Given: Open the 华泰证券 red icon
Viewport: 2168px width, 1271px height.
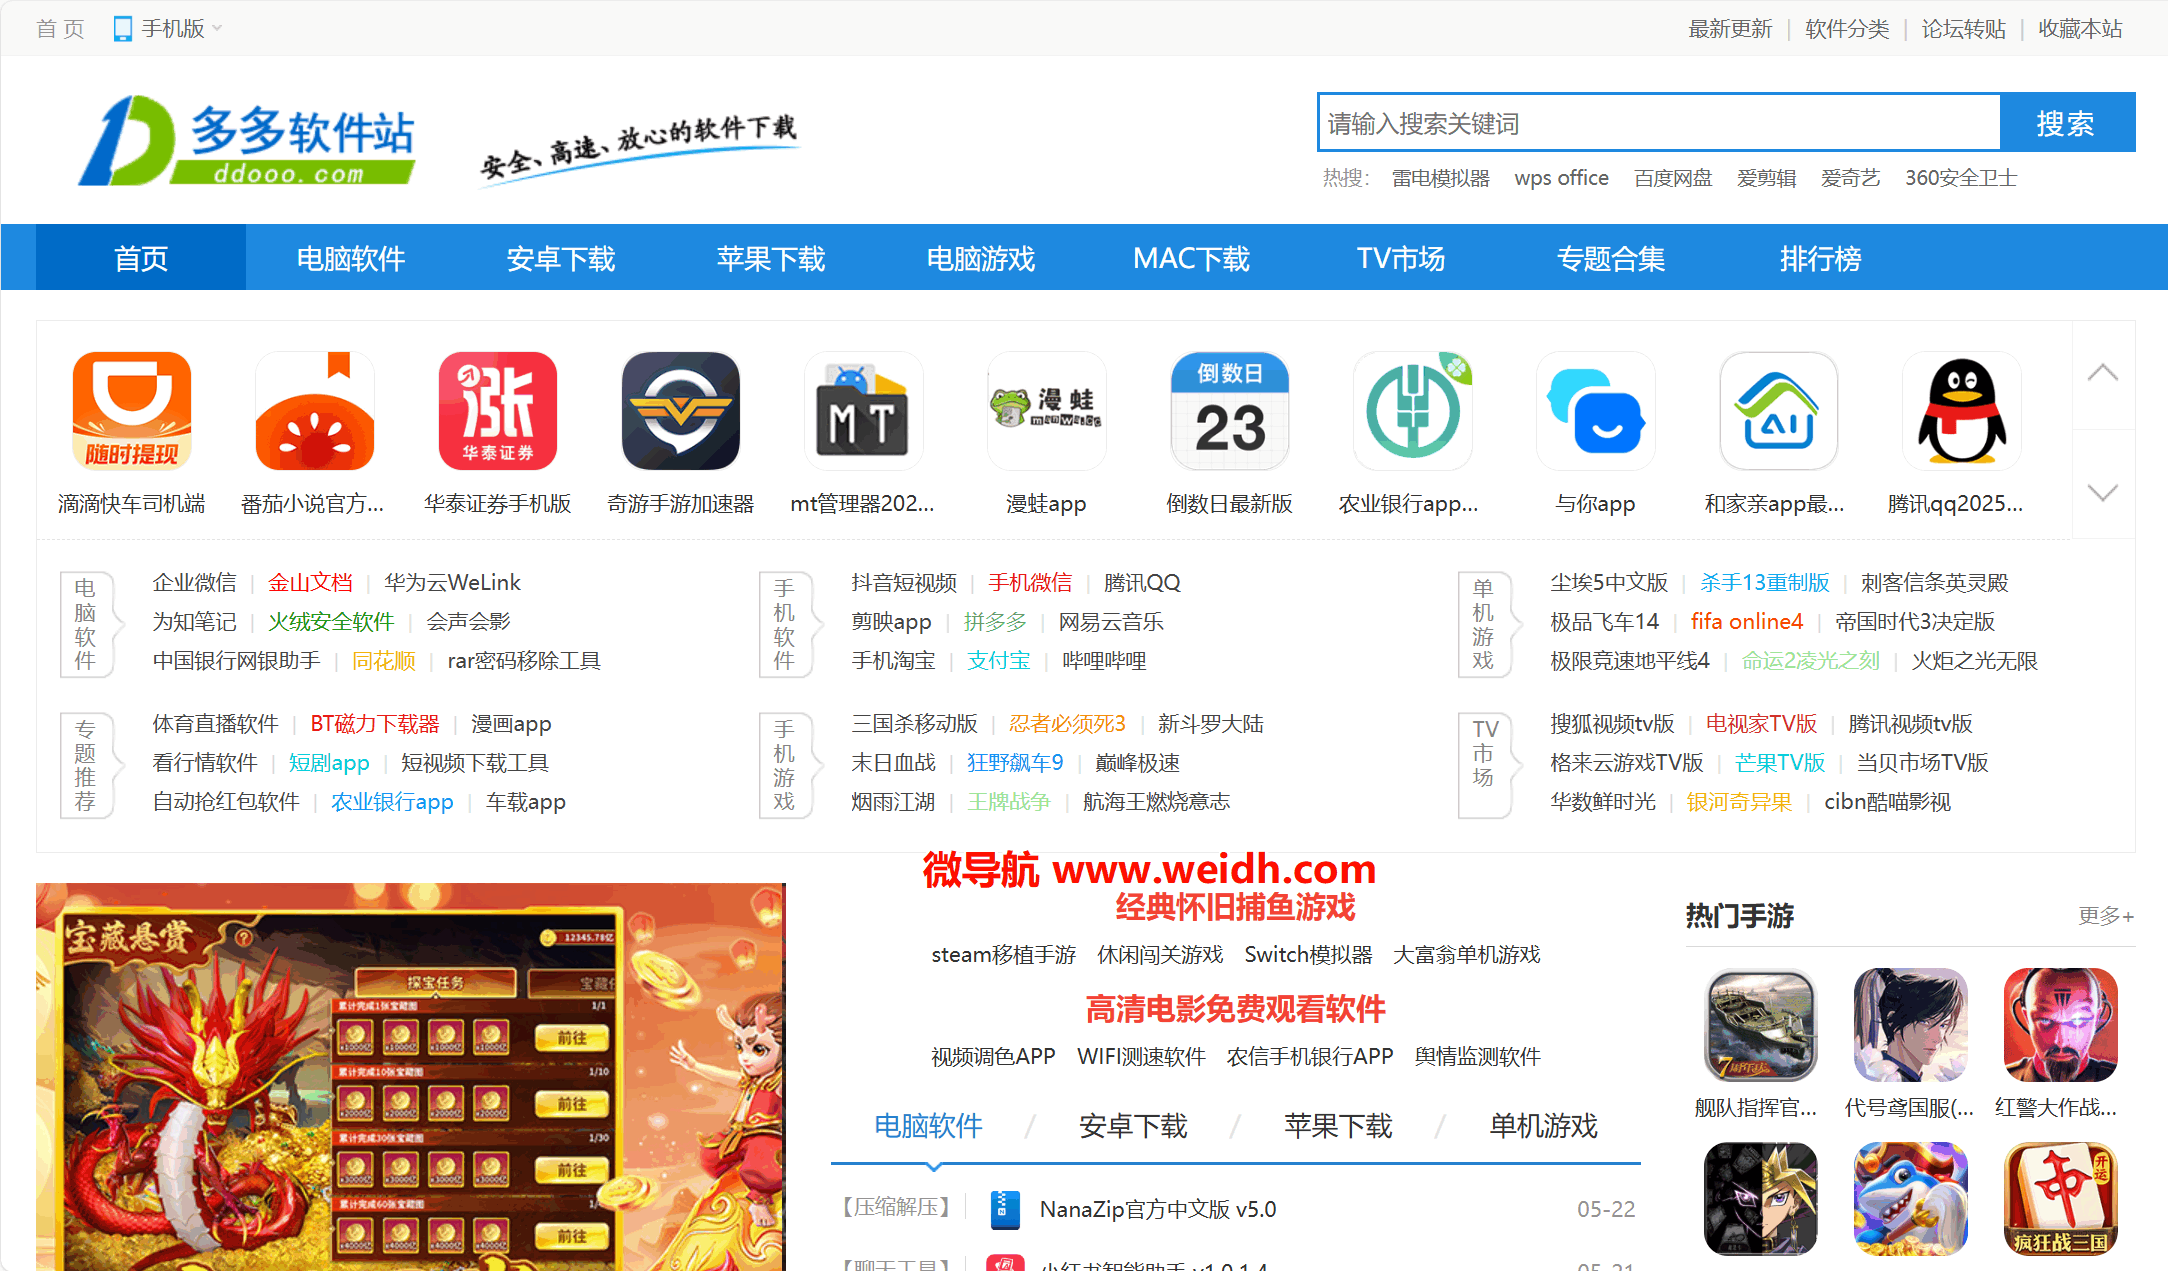Looking at the screenshot, I should (x=498, y=411).
